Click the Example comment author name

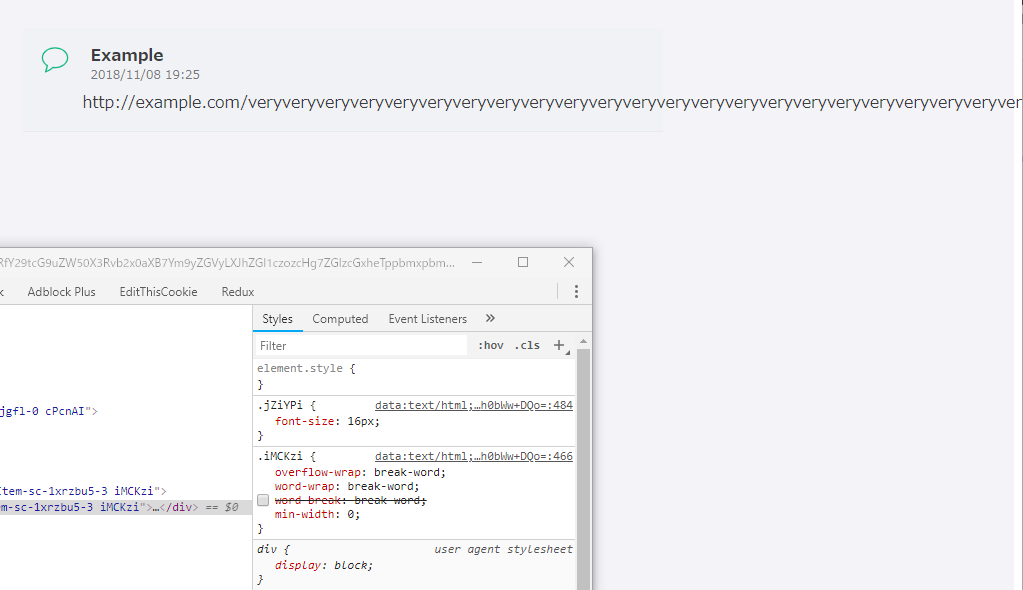click(127, 55)
